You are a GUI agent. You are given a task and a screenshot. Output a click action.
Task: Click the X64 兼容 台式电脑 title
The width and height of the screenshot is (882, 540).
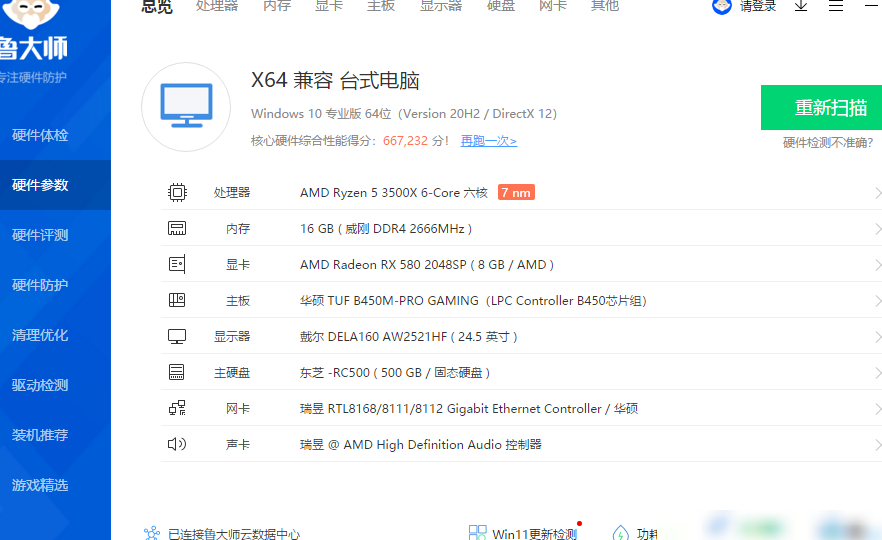[335, 80]
